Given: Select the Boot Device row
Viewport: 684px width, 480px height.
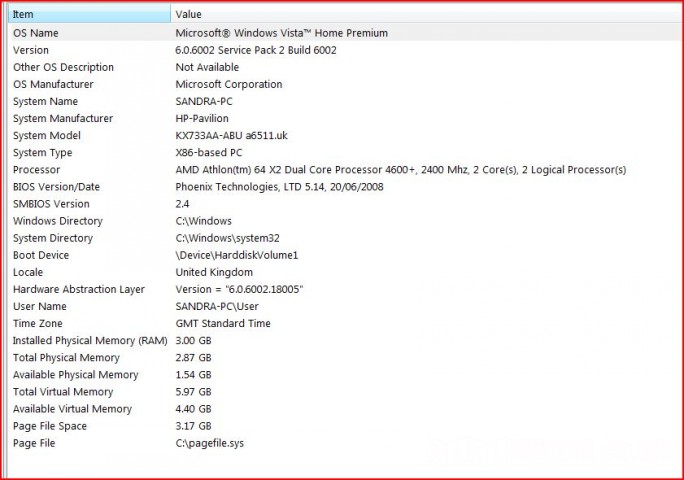Looking at the screenshot, I should (41, 255).
